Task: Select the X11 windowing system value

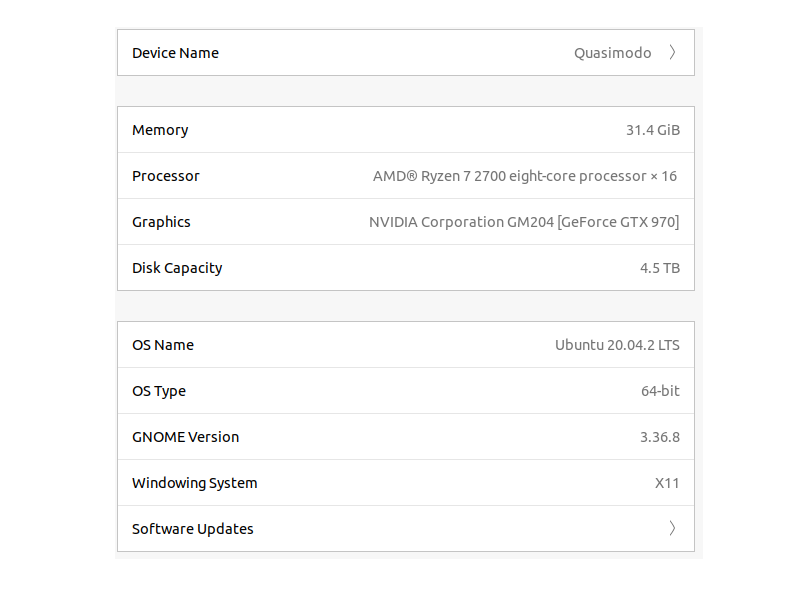Action: click(x=667, y=483)
